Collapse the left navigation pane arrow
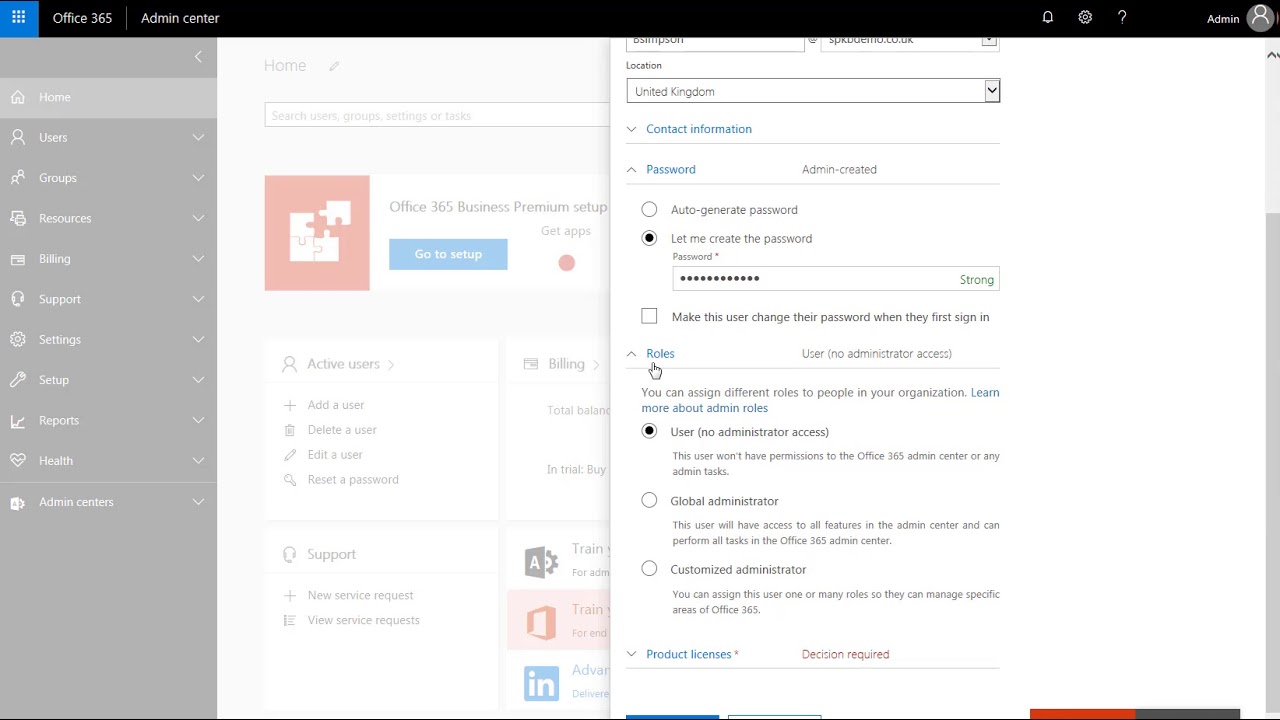Screen dimensions: 1280x720 click(x=198, y=57)
